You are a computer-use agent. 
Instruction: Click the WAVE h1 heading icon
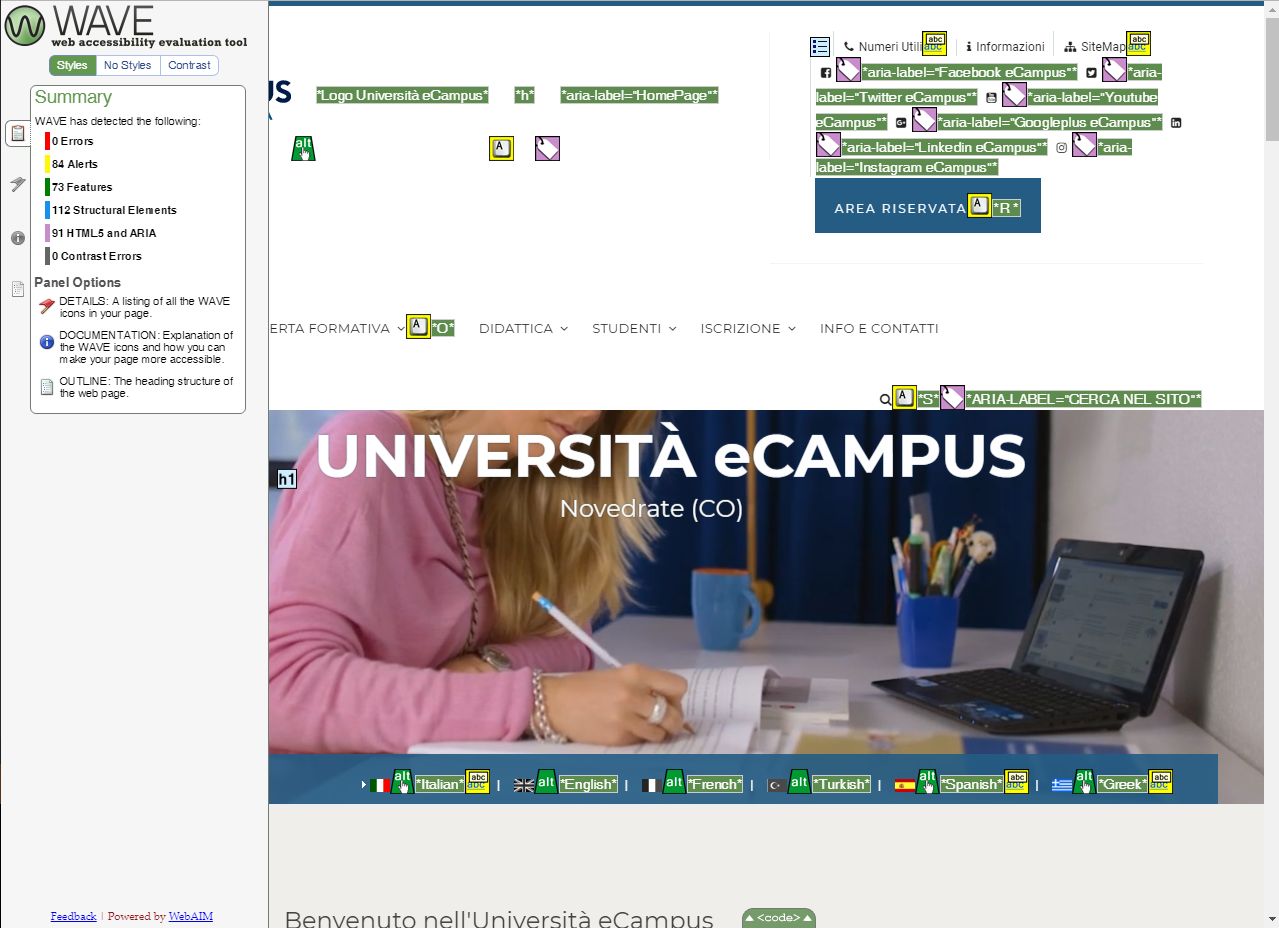point(287,480)
